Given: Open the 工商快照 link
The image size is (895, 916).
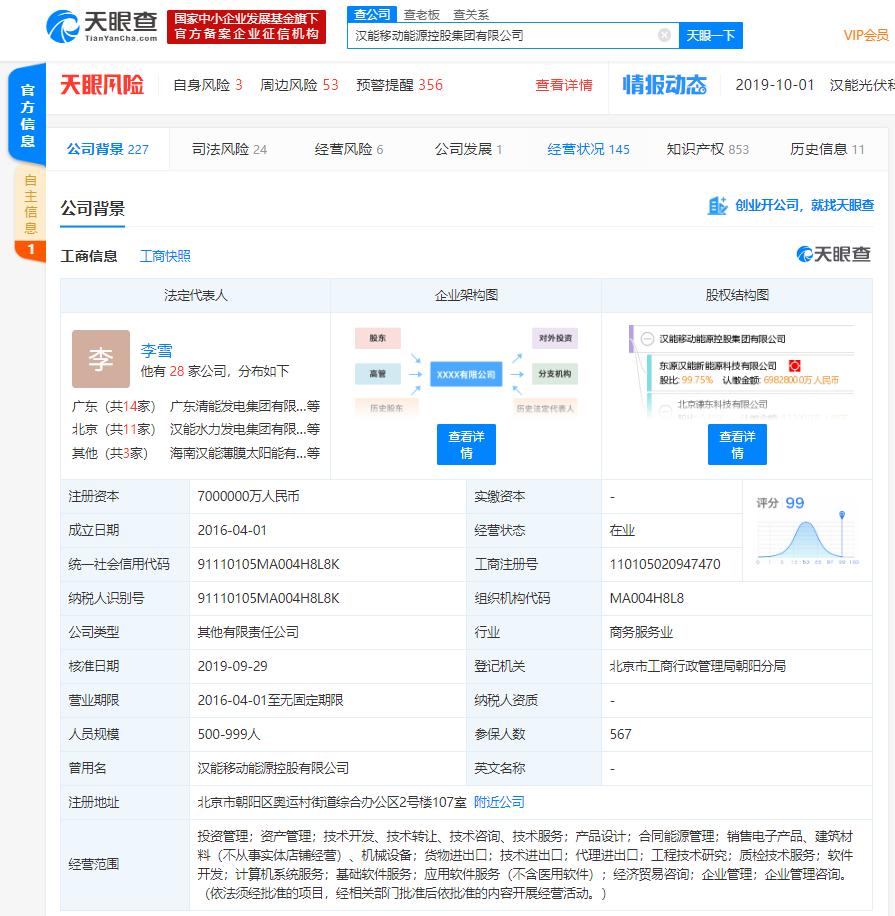Looking at the screenshot, I should tap(165, 256).
